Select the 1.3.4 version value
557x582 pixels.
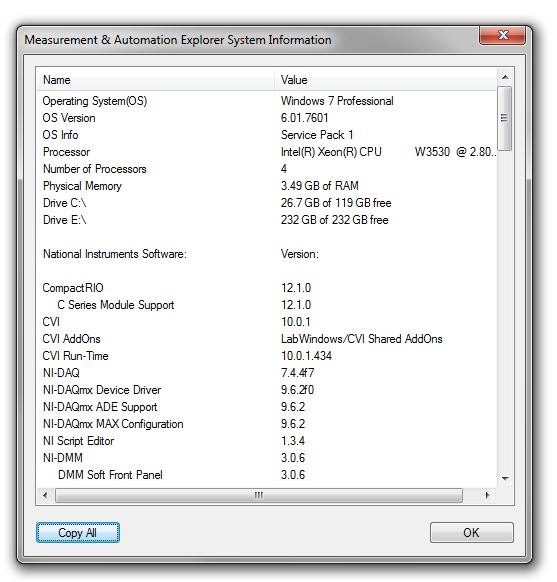293,441
